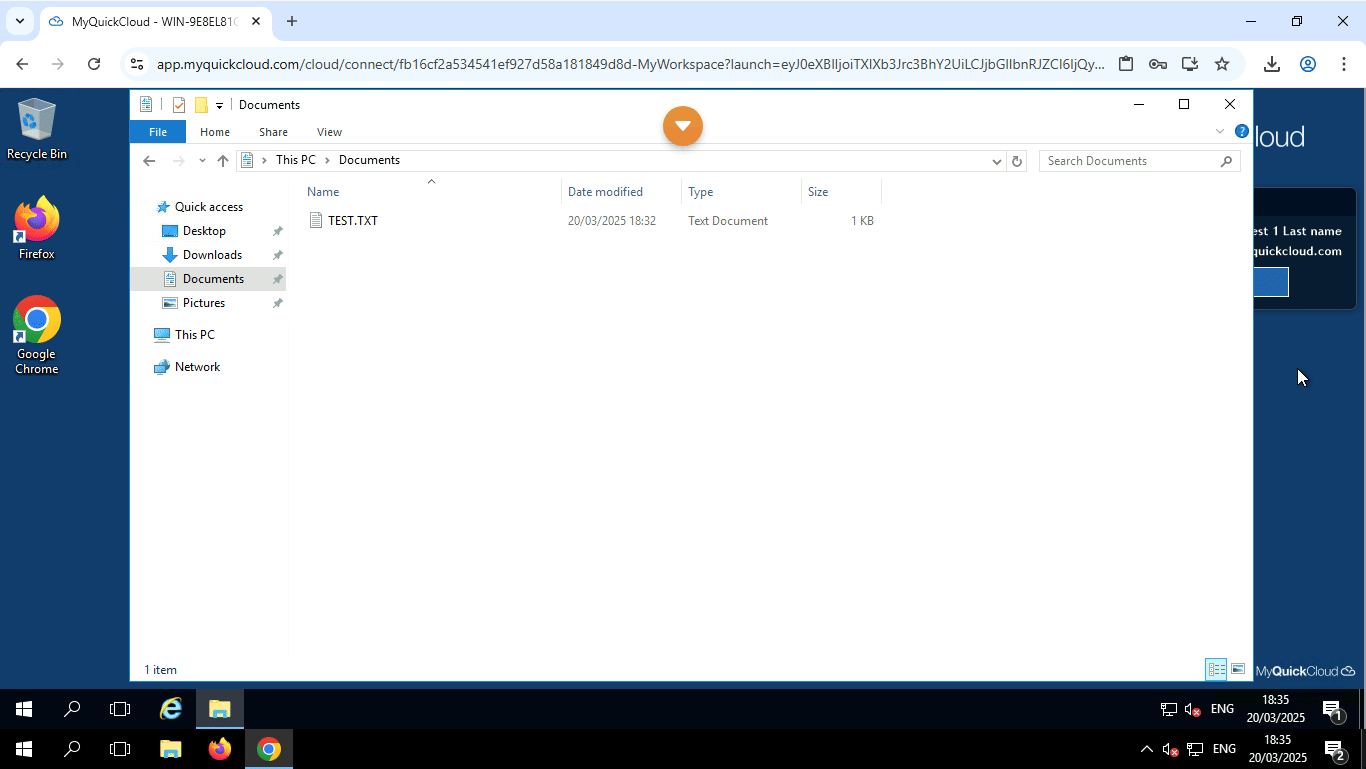Select This PC in the navigation pane

click(x=194, y=335)
